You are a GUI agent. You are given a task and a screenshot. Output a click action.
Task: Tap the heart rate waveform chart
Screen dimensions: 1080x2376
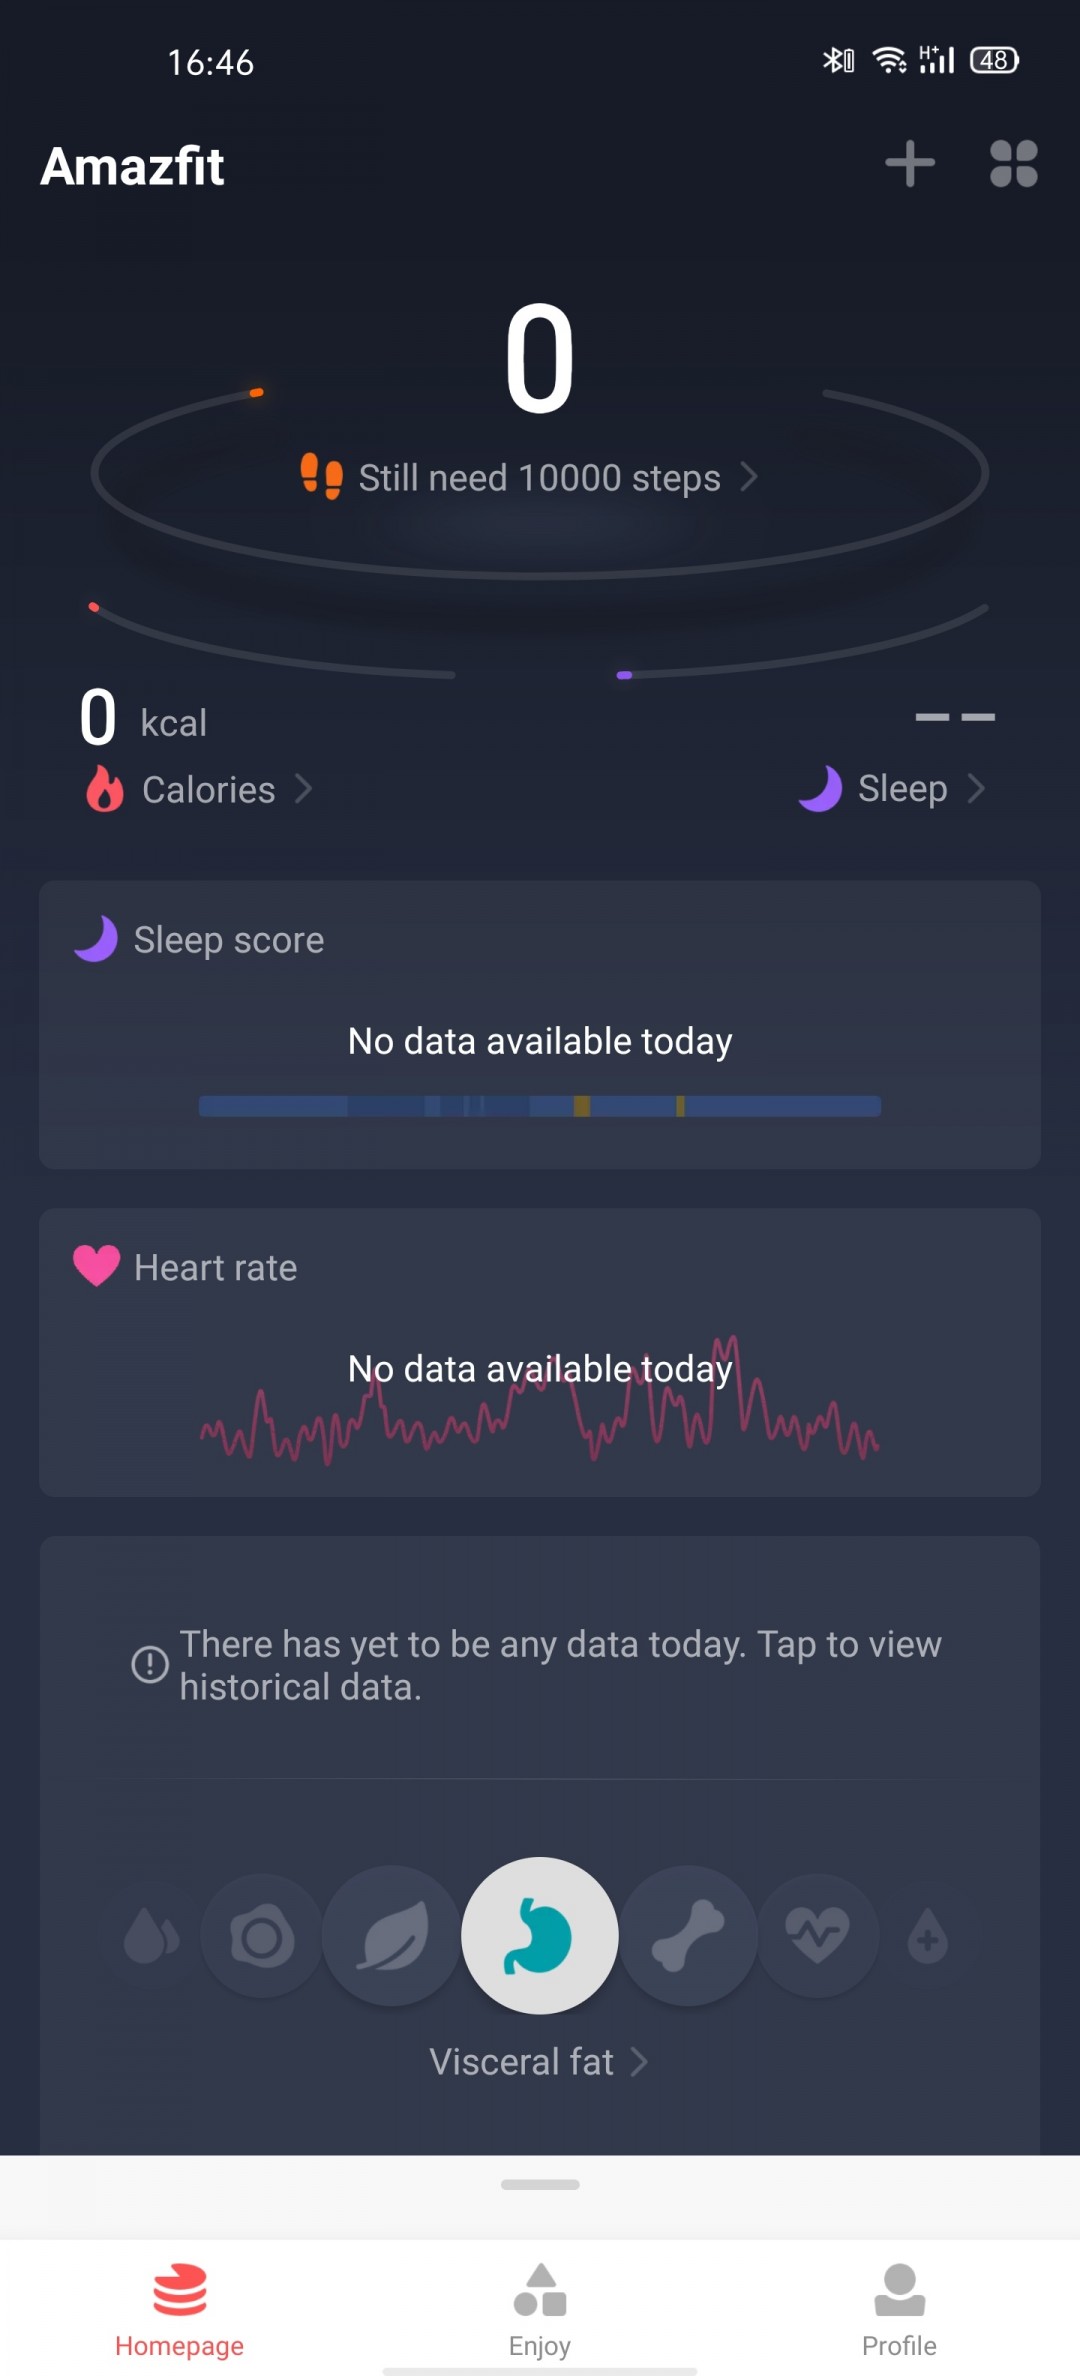[x=539, y=1420]
